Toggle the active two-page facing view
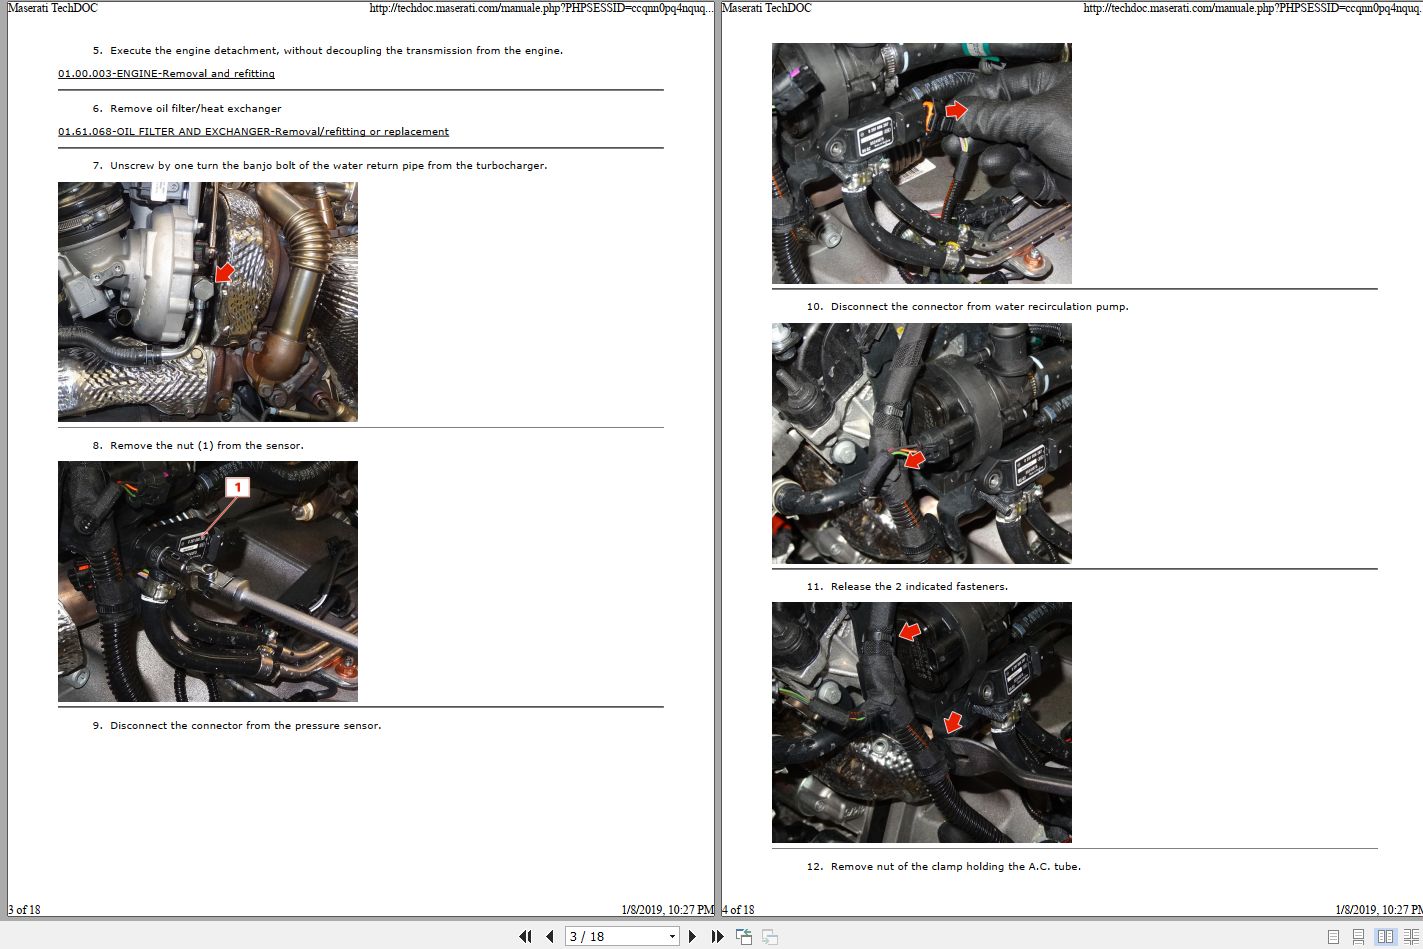 [1386, 937]
